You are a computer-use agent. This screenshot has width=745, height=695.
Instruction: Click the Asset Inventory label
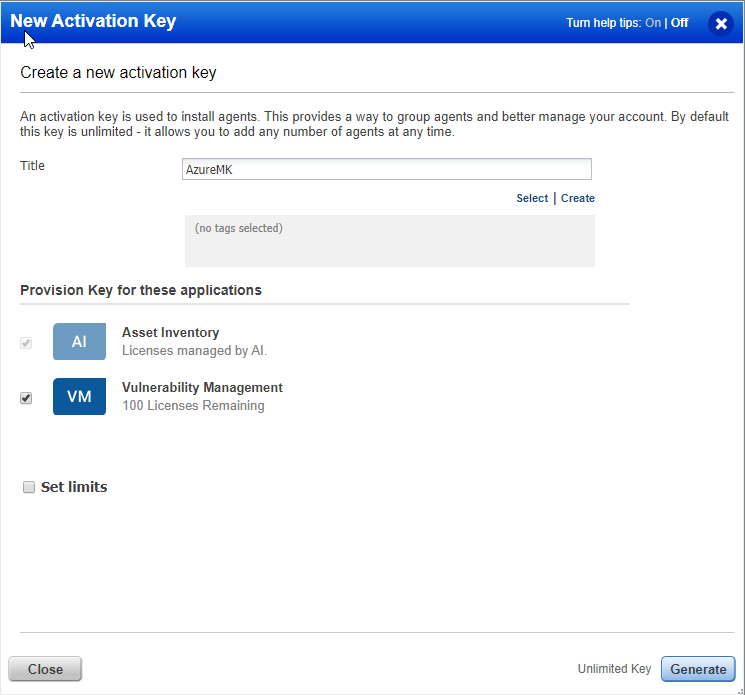171,333
